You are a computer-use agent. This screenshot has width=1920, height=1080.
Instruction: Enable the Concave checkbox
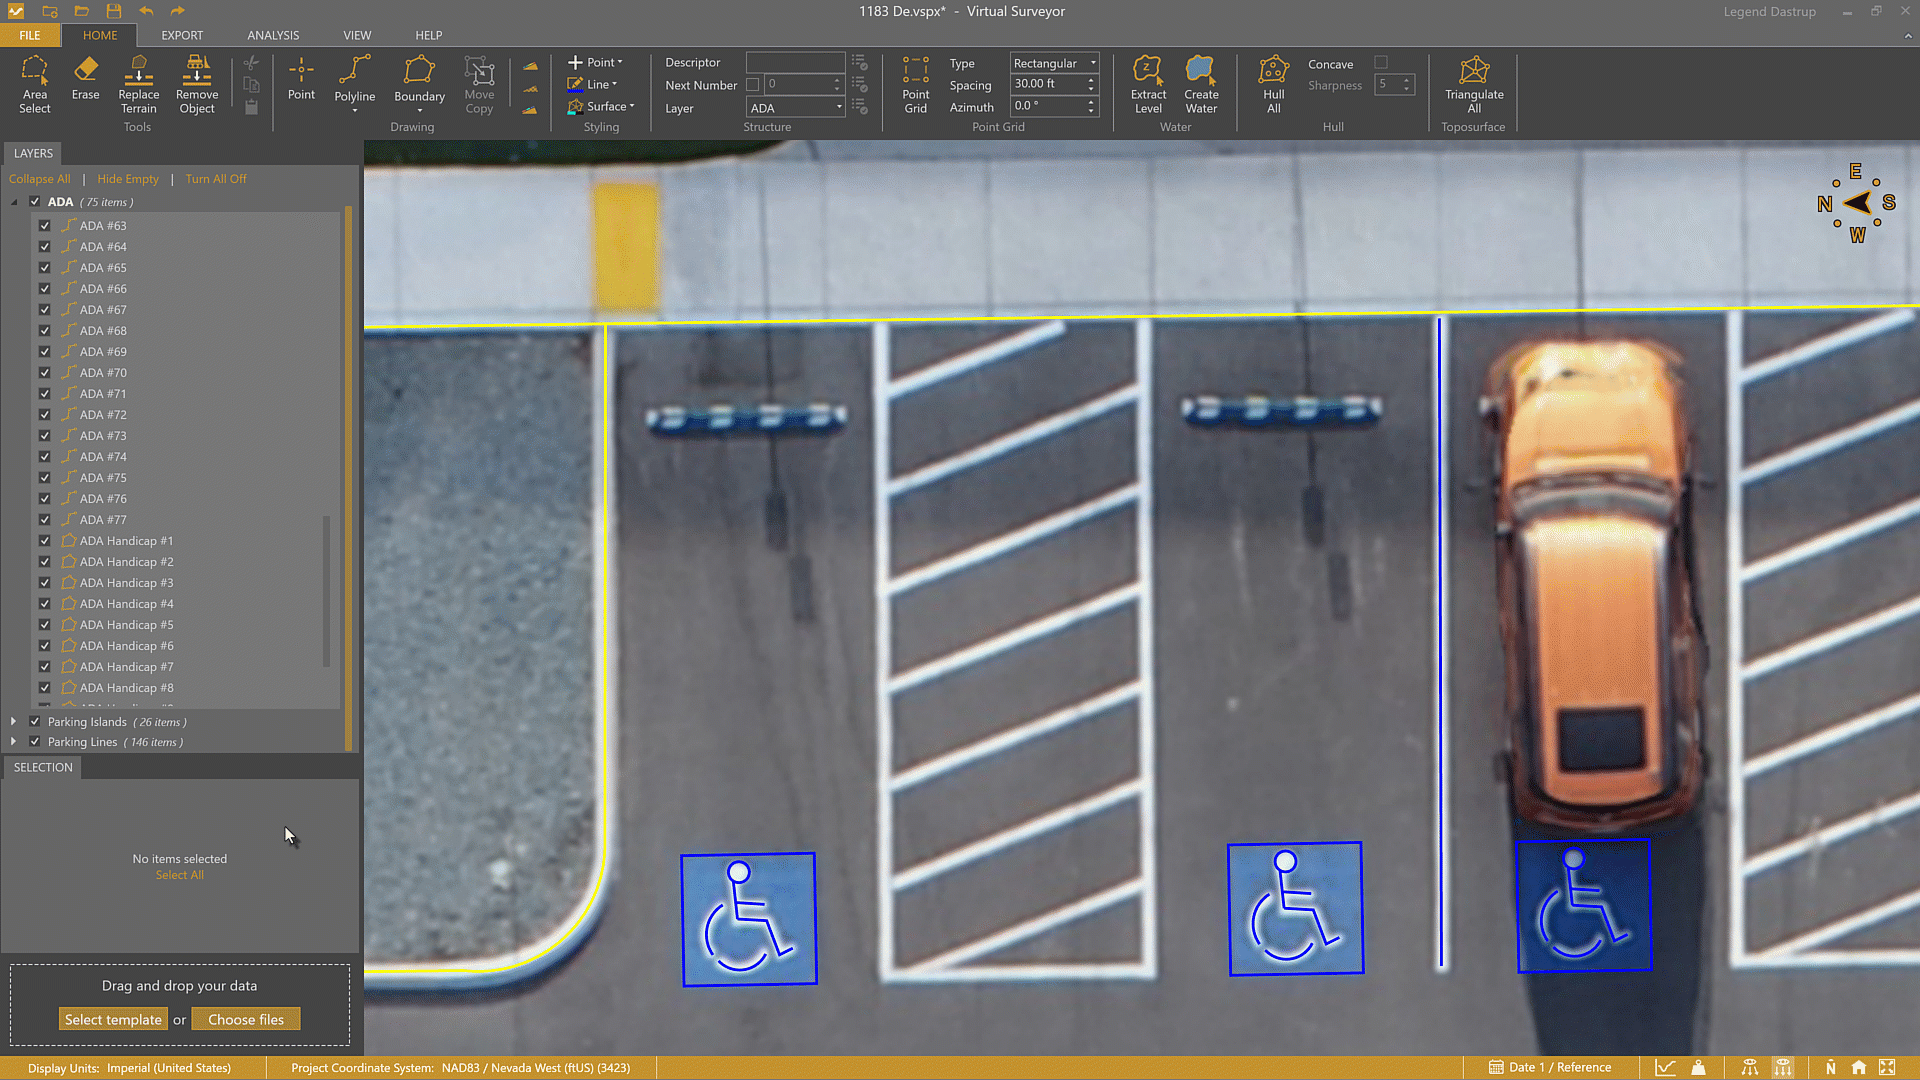1381,63
